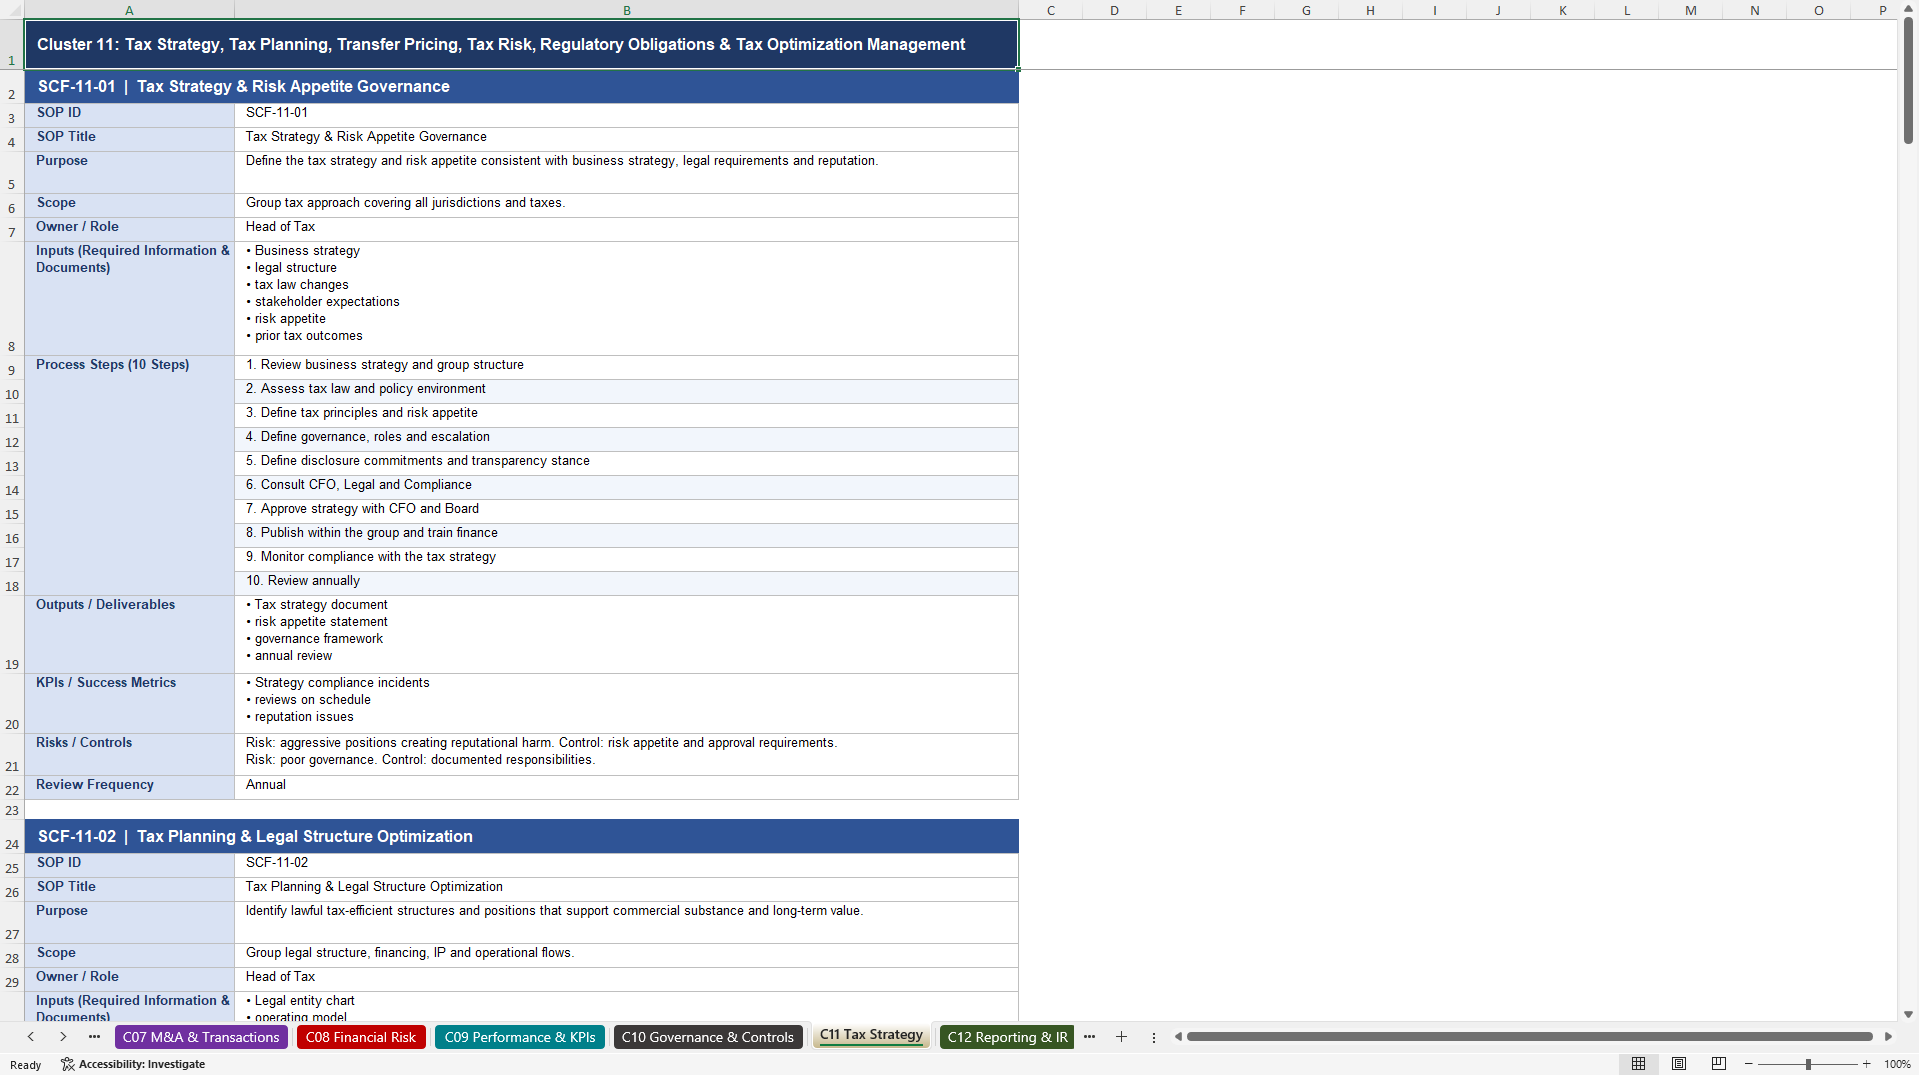Add a new sheet with plus icon
Image resolution: width=1919 pixels, height=1075 pixels.
[1121, 1037]
